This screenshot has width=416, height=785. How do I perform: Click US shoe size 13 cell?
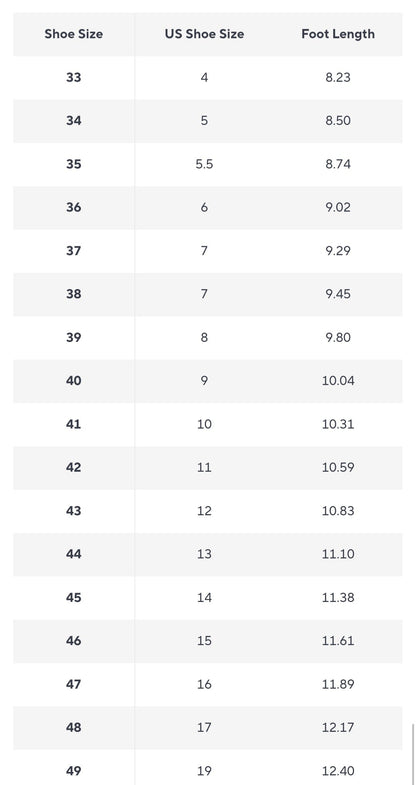(204, 554)
